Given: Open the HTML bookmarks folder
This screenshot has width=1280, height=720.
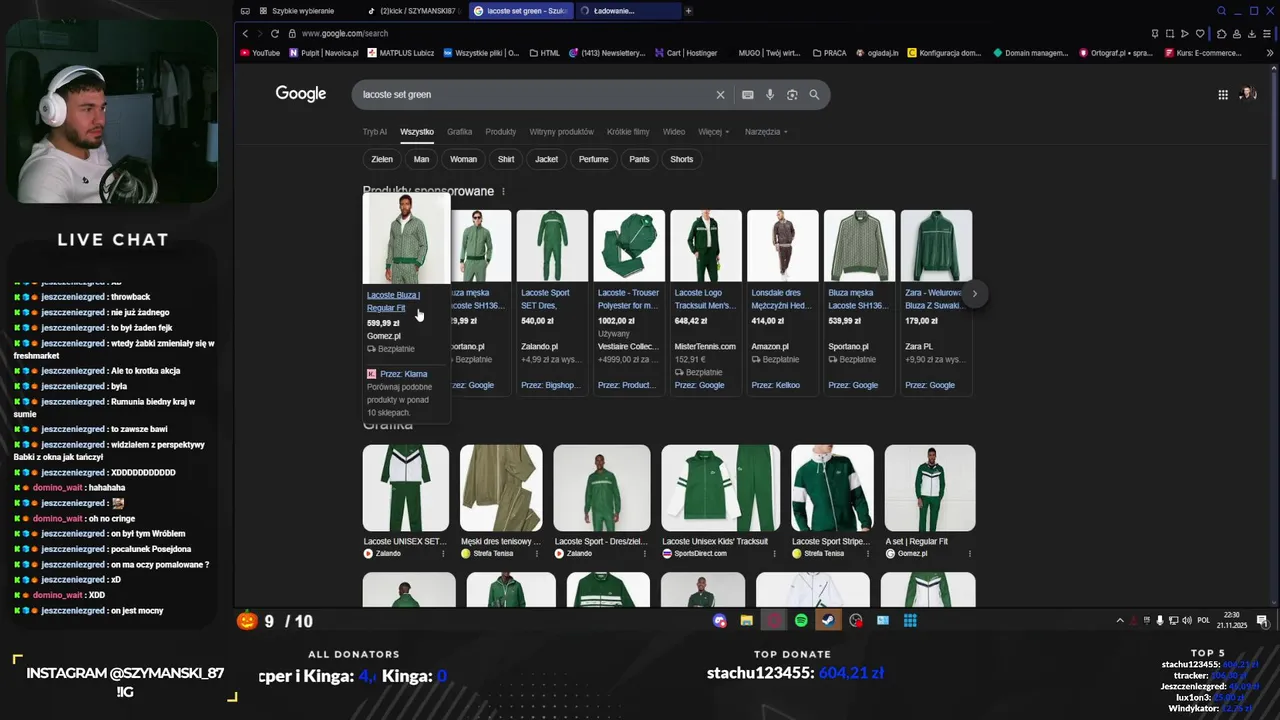Looking at the screenshot, I should click(544, 53).
